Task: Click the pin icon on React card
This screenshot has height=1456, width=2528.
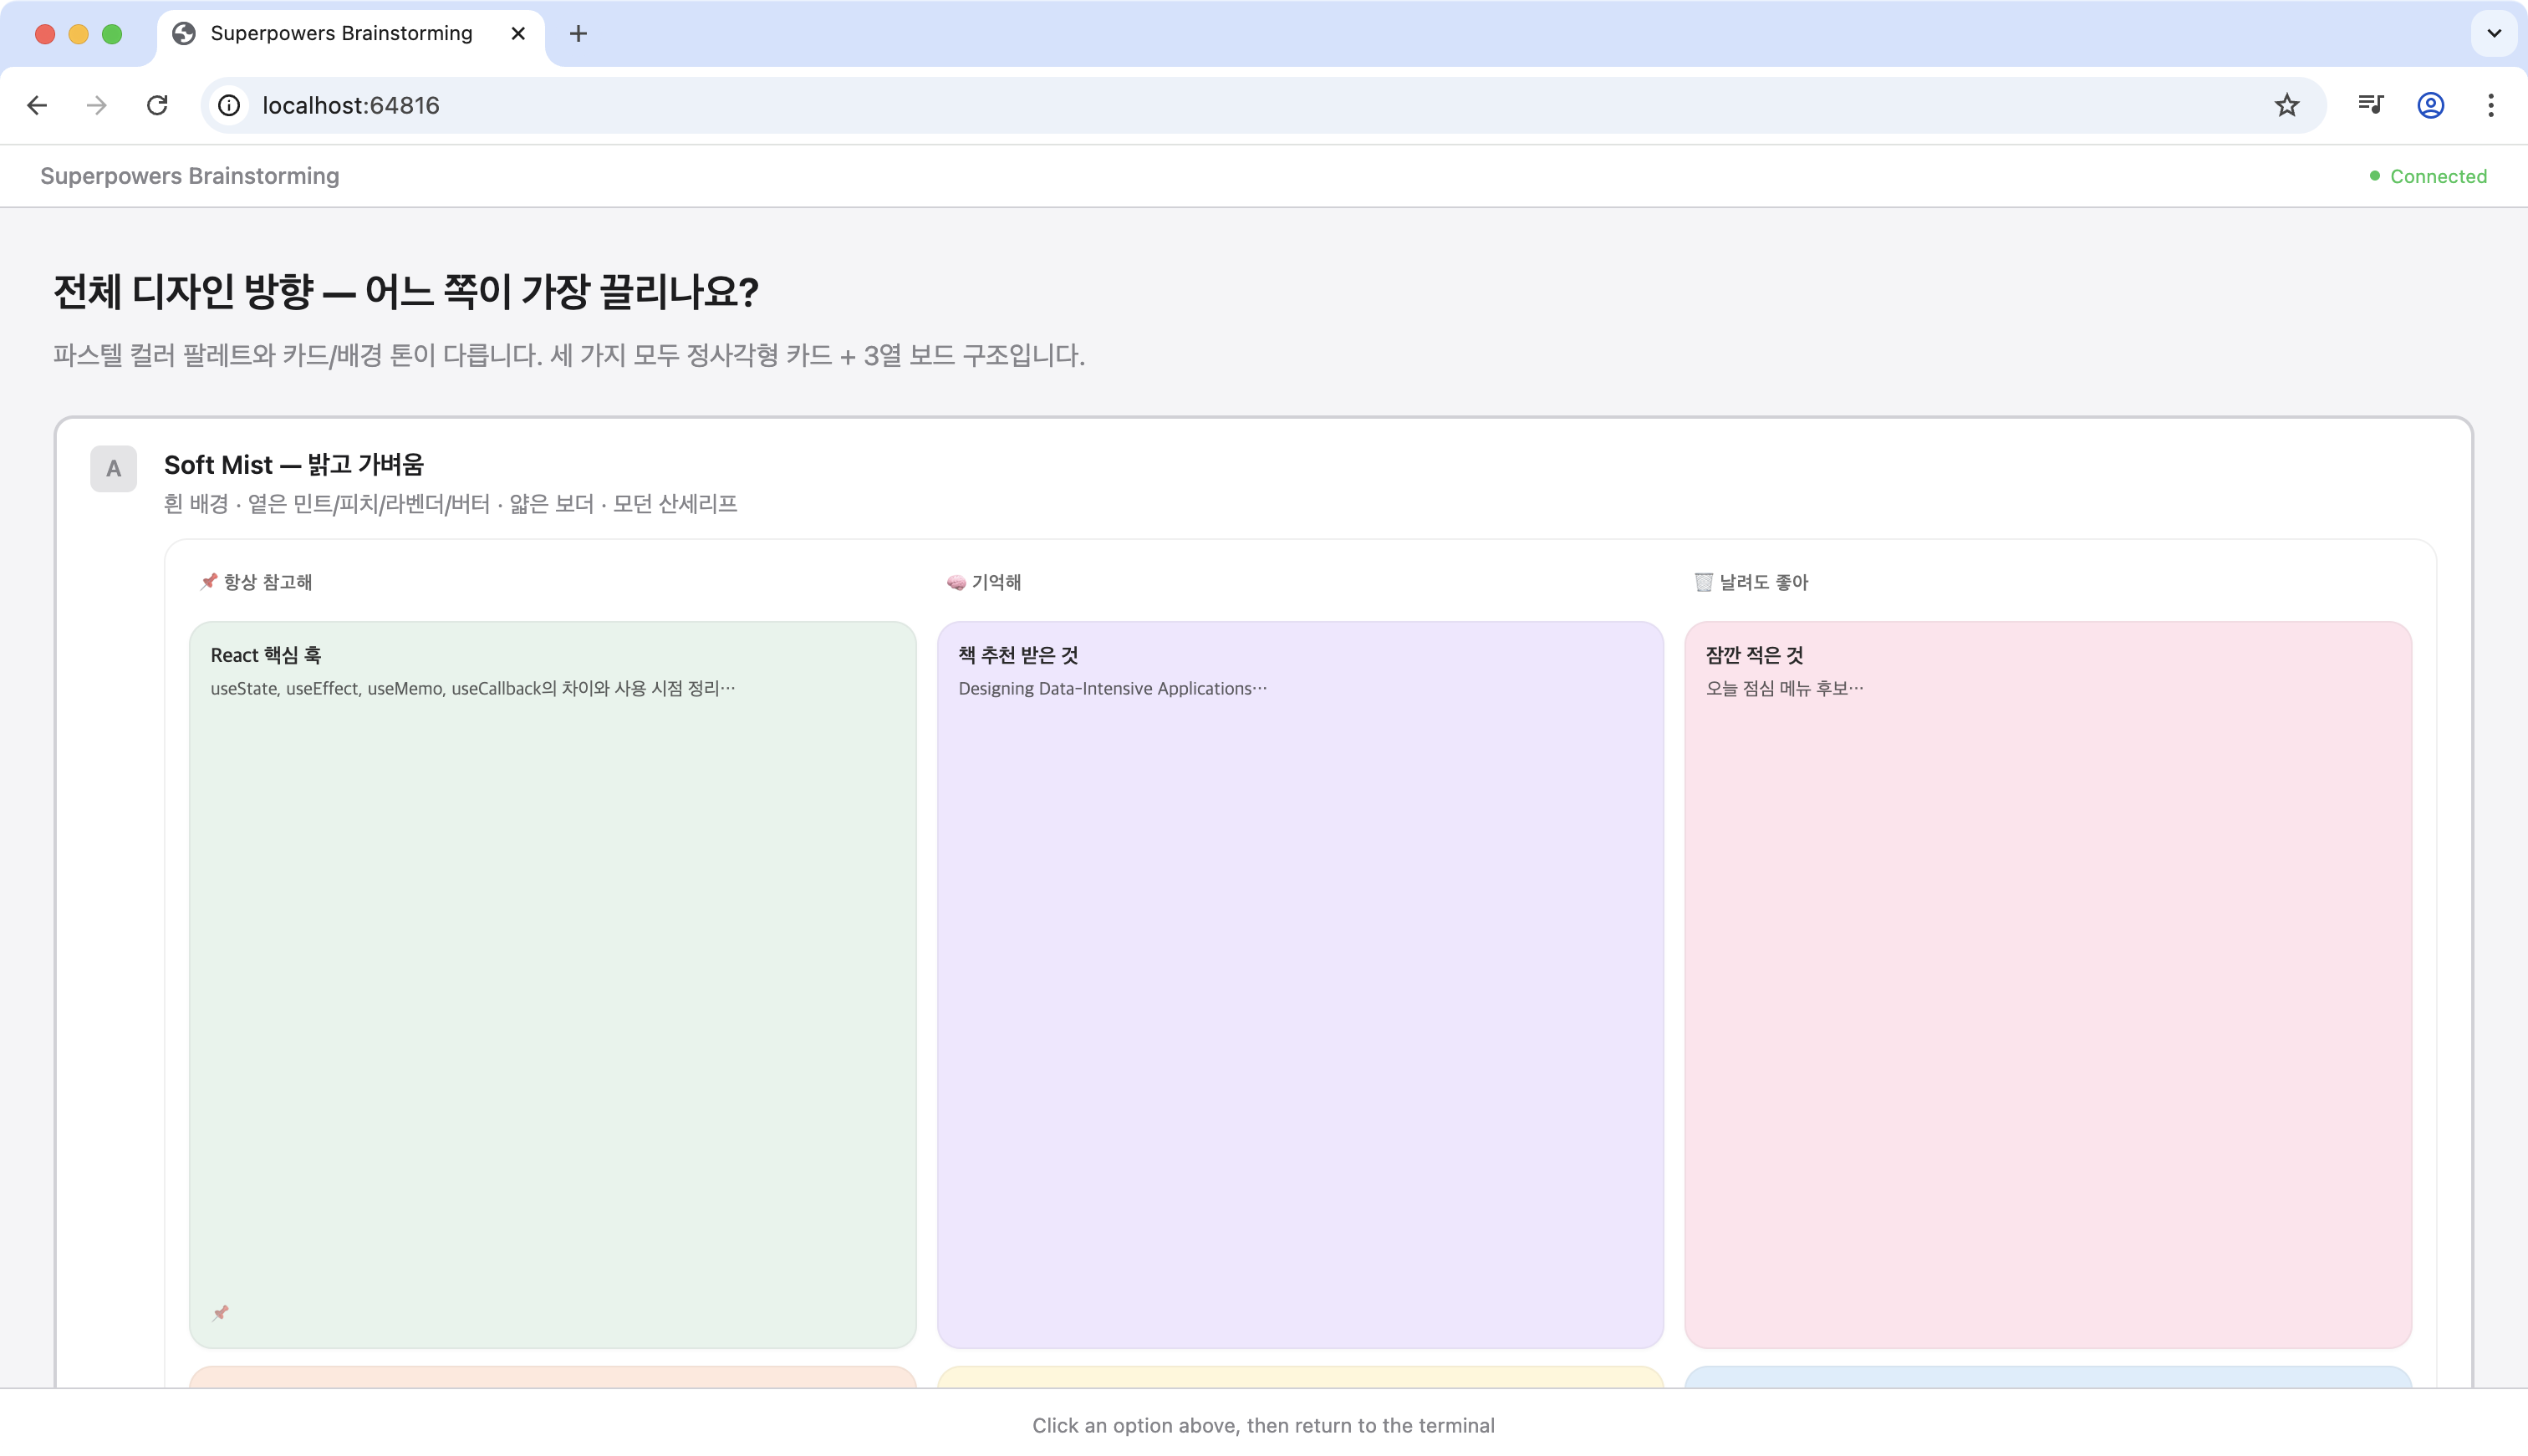Action: pos(221,1313)
